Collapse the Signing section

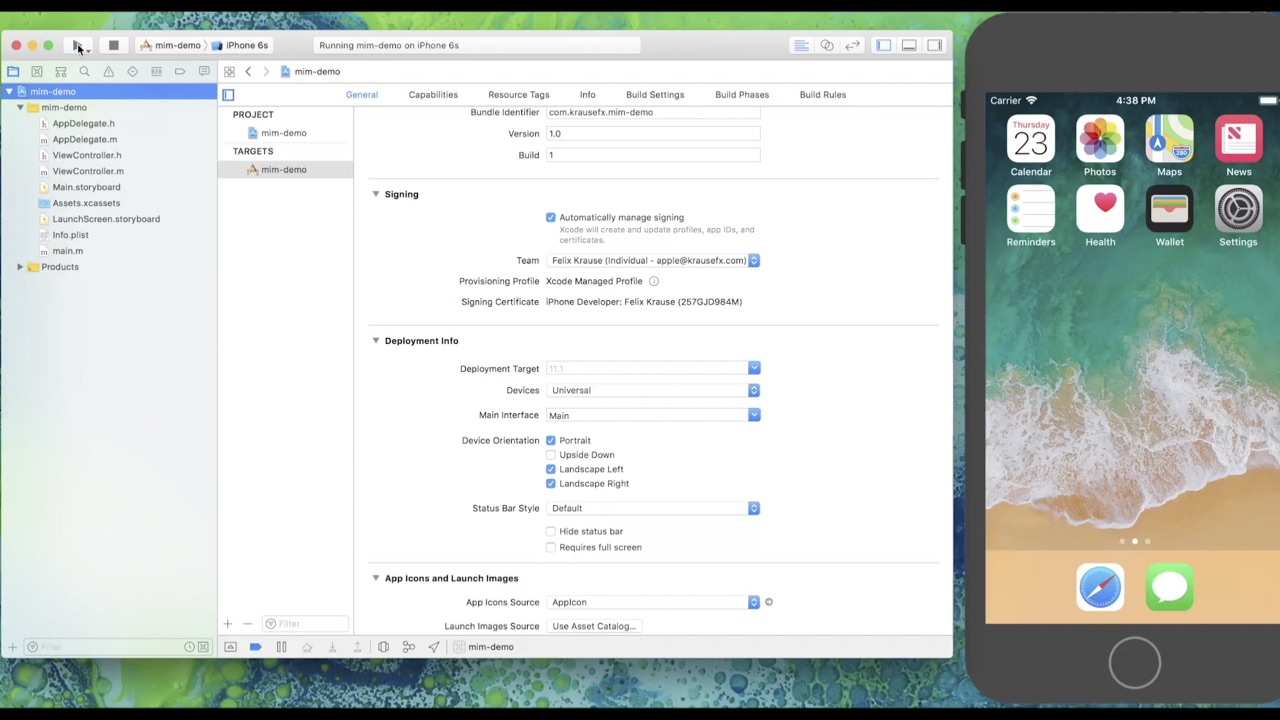tap(376, 194)
